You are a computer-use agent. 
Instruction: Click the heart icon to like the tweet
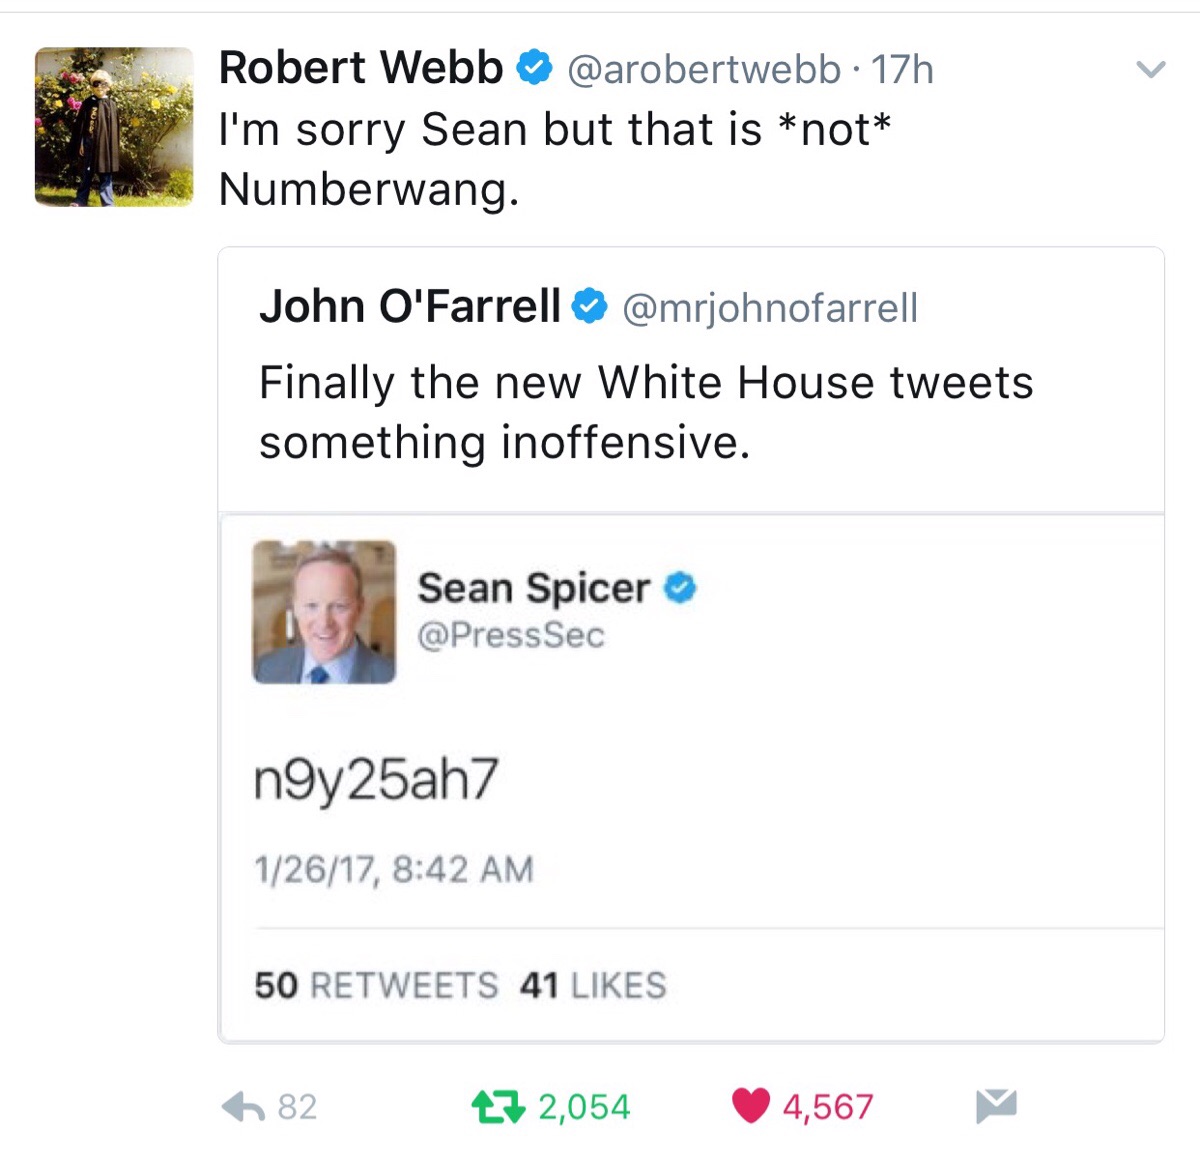click(x=749, y=1105)
